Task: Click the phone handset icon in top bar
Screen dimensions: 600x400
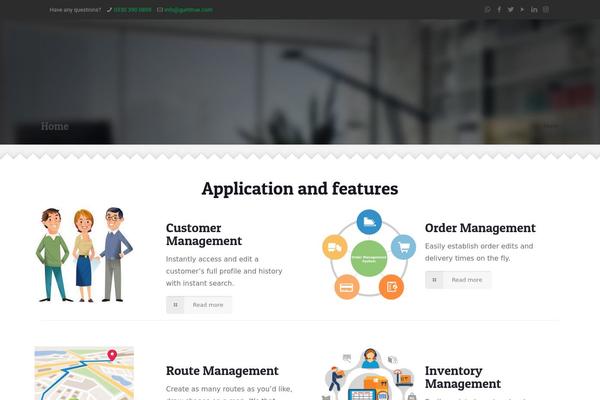Action: coord(109,10)
